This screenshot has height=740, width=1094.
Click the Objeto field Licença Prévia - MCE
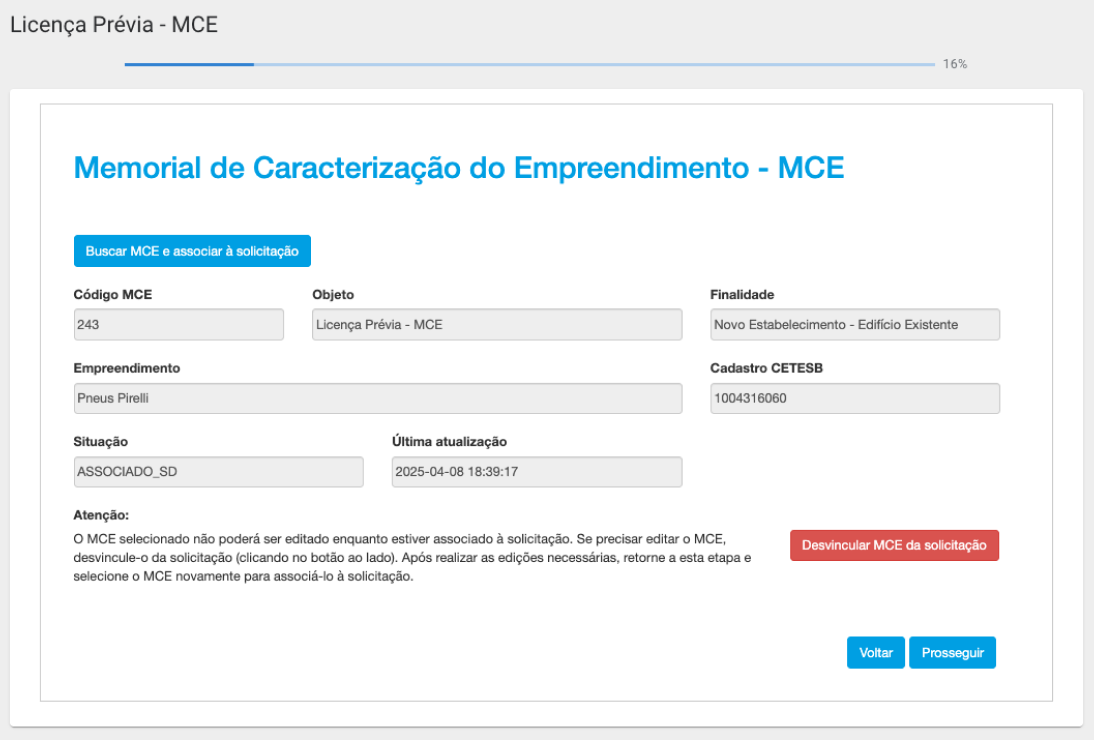click(497, 324)
